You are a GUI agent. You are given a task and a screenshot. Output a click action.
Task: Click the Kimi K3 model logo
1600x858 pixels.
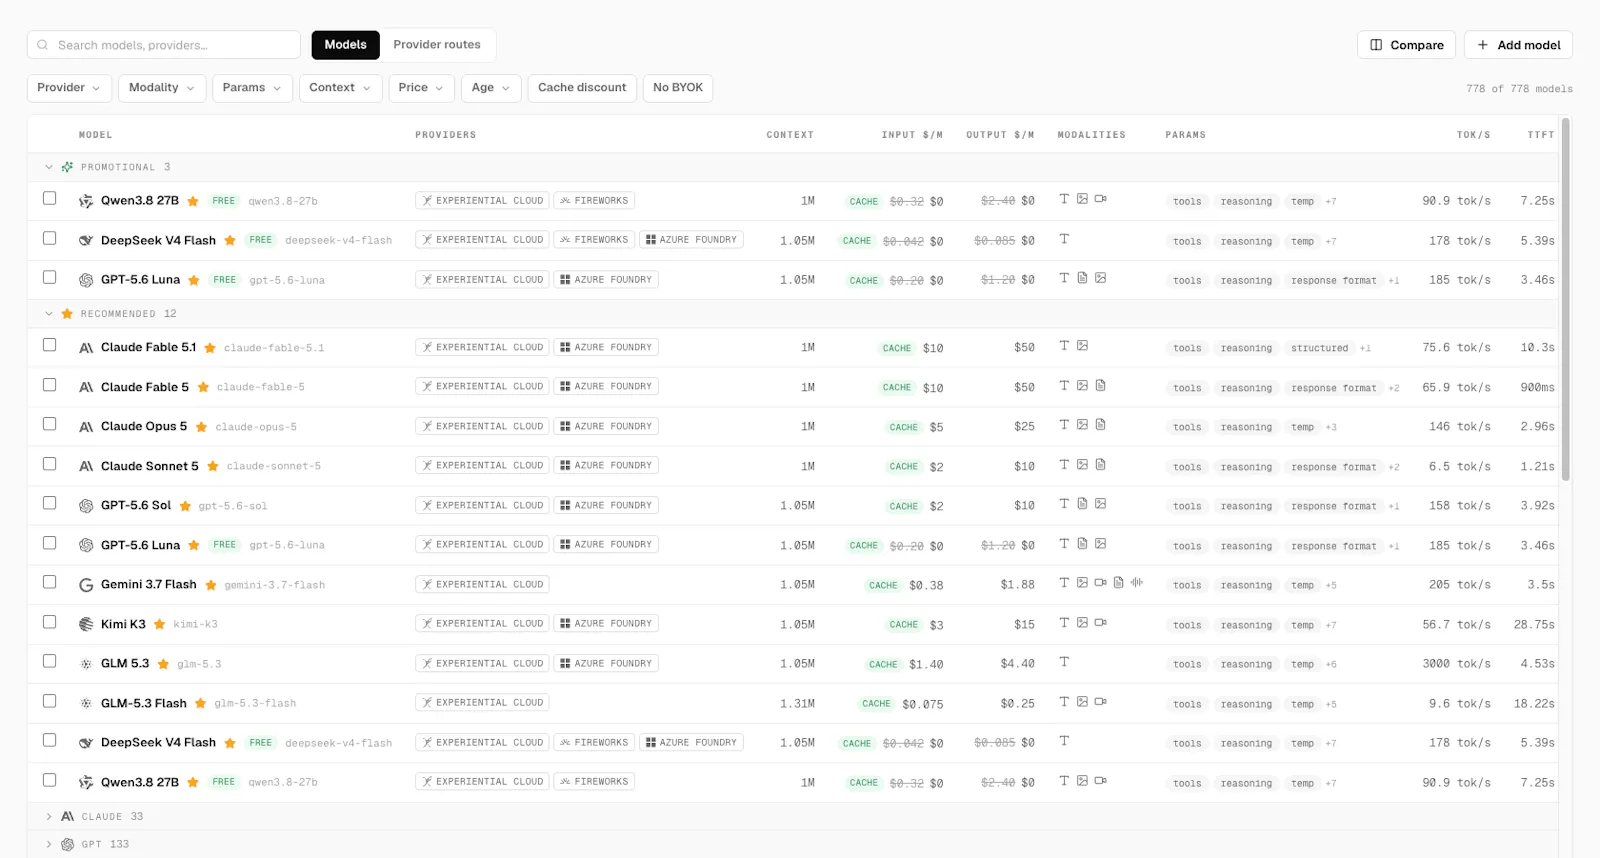point(86,624)
